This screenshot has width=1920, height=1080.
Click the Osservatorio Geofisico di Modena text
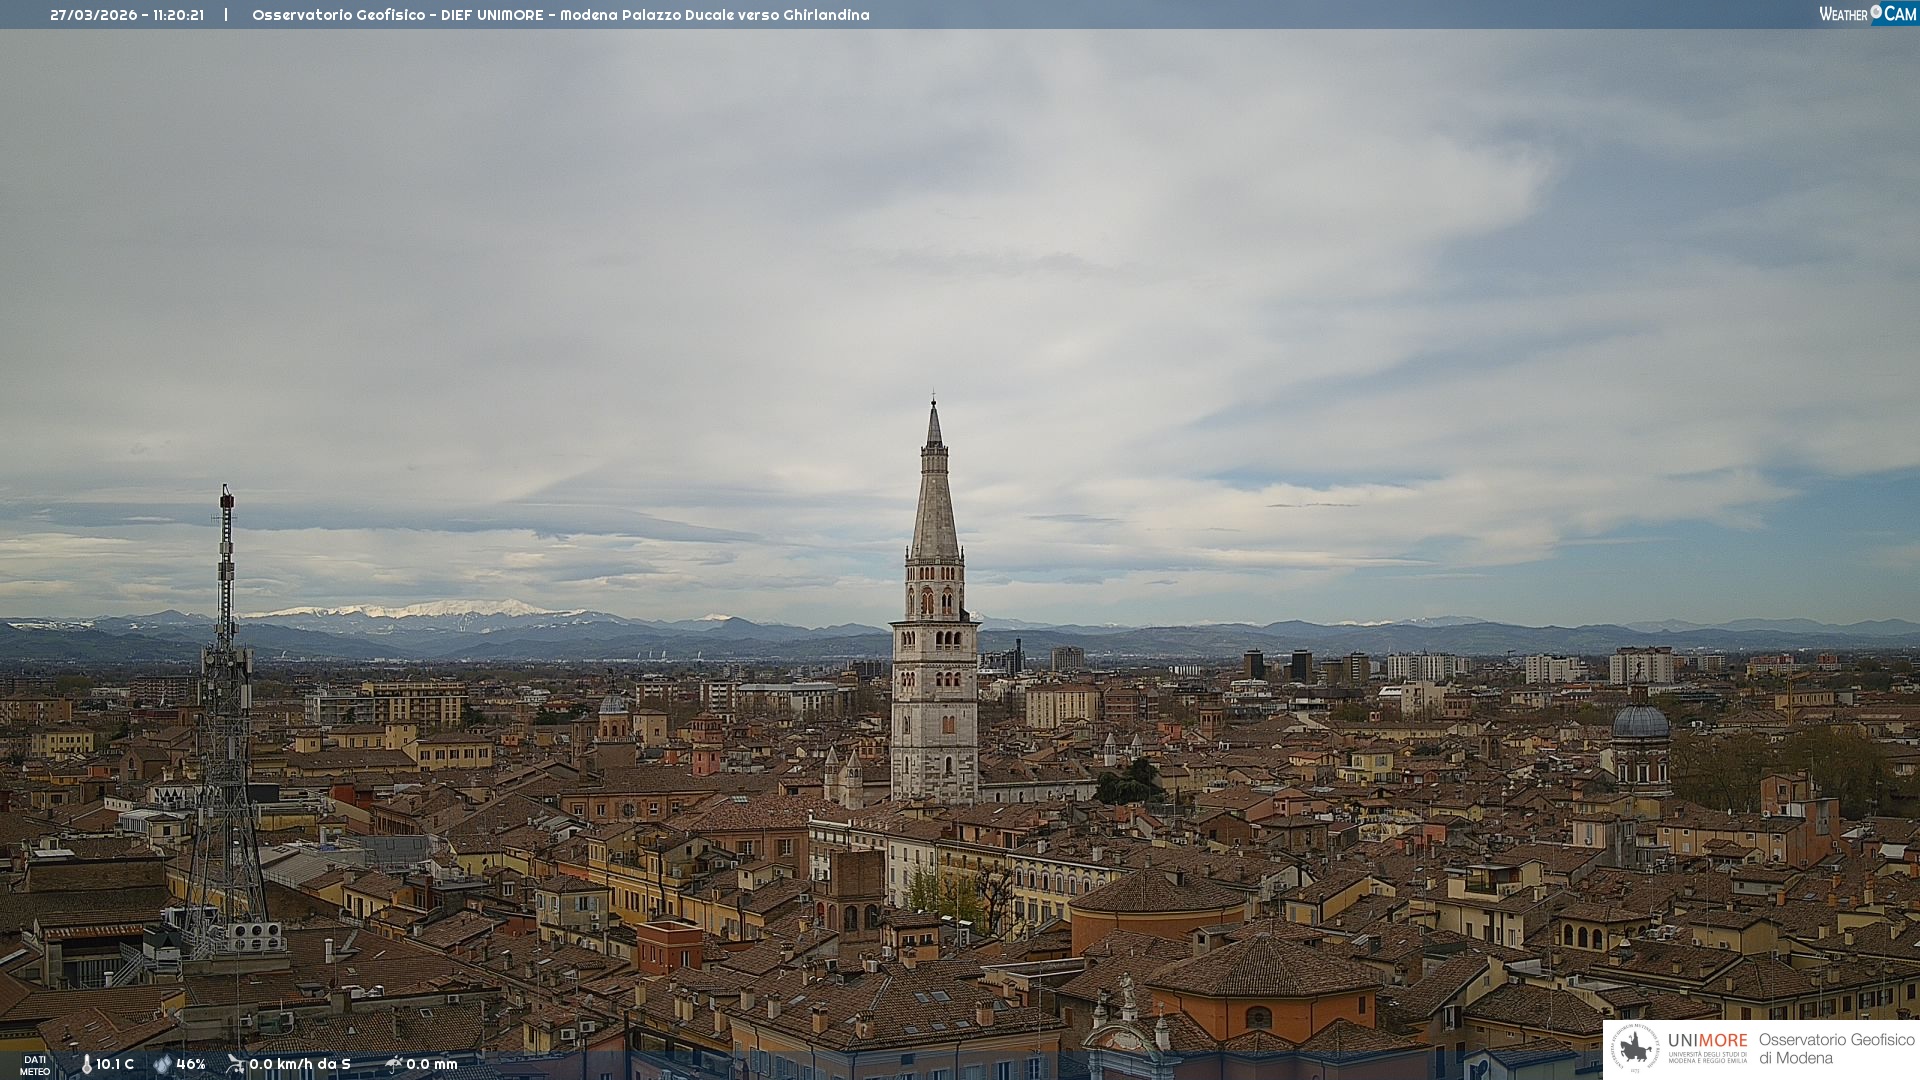point(1836,1049)
